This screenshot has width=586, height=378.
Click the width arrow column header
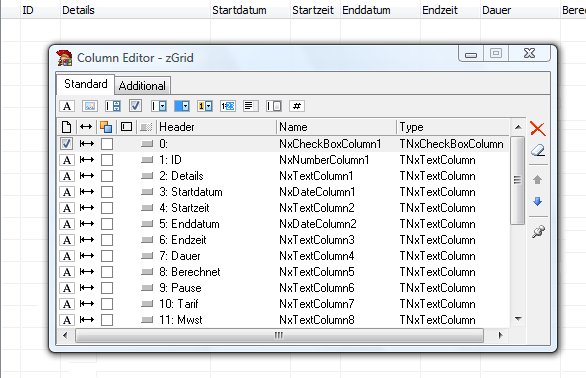coord(86,127)
